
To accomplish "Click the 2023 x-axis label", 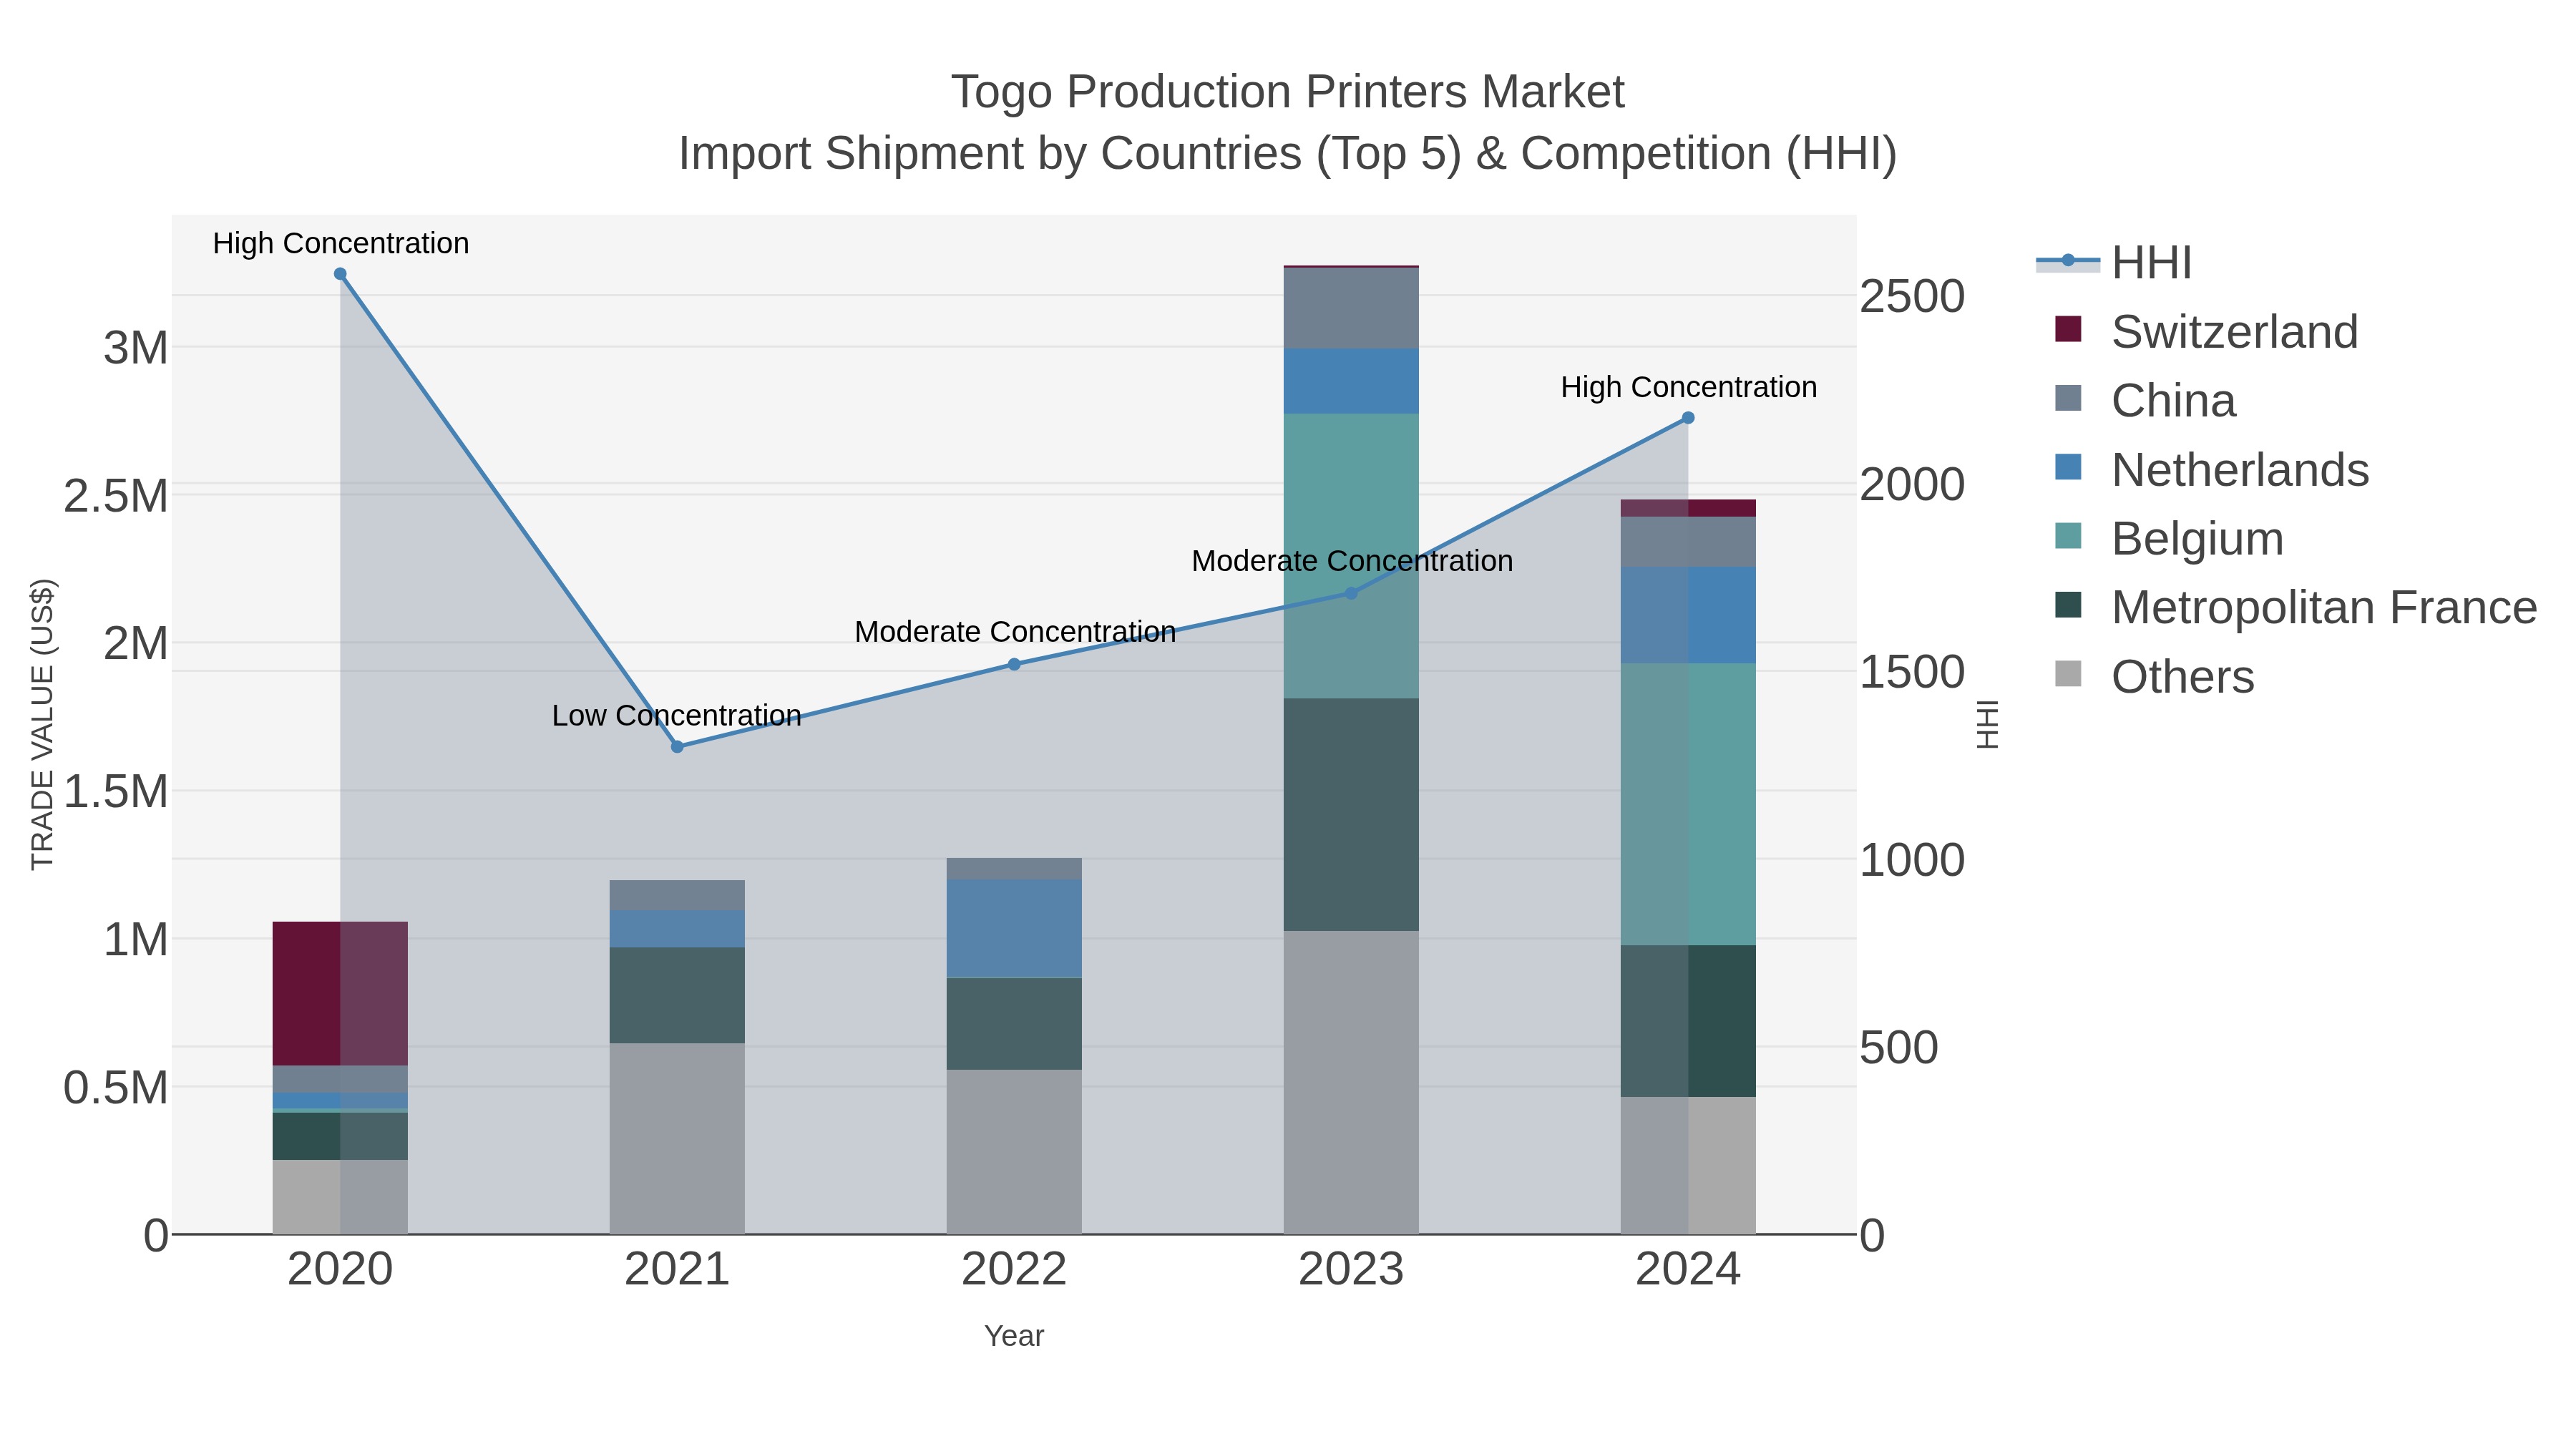I will tap(1351, 1270).
